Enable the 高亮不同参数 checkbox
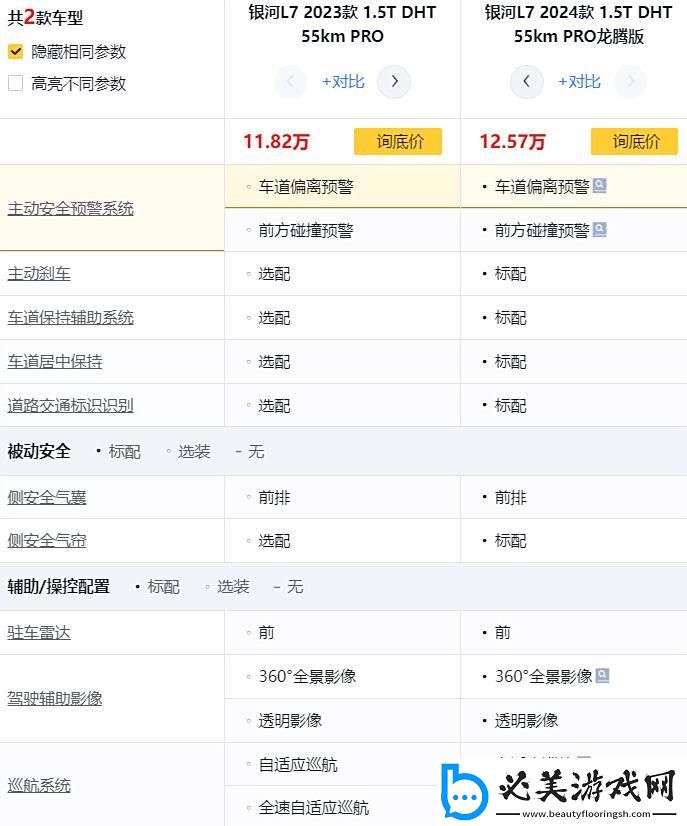This screenshot has height=826, width=687. tap(15, 84)
